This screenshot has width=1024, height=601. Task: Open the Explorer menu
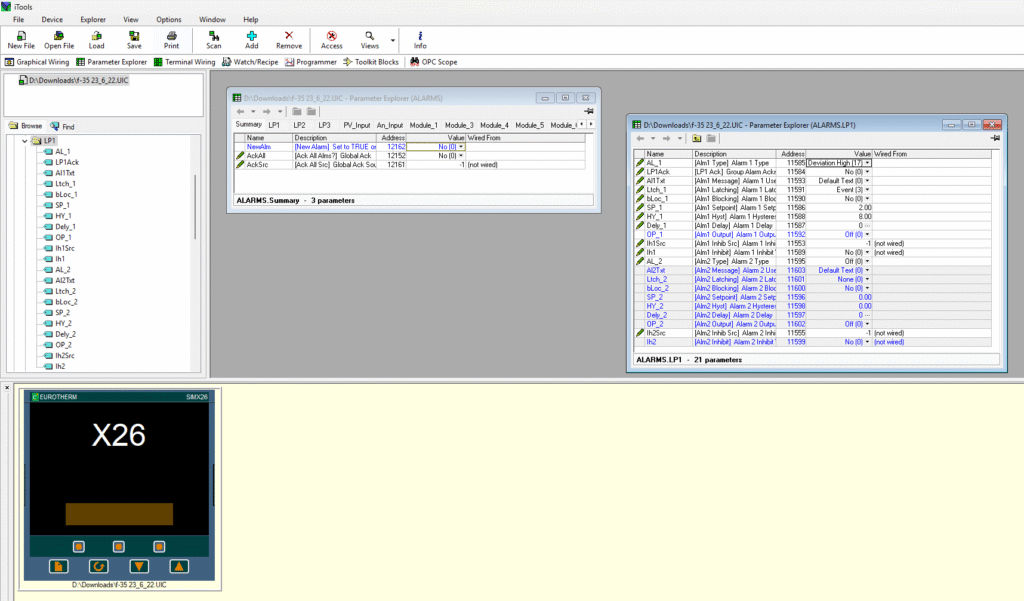coord(93,19)
